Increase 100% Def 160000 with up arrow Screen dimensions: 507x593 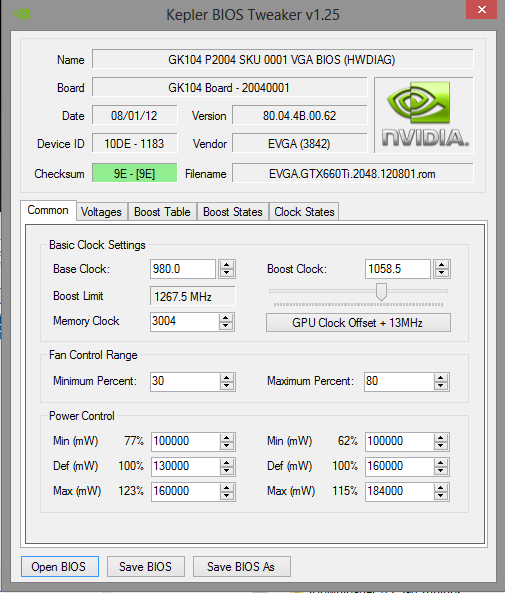441,463
